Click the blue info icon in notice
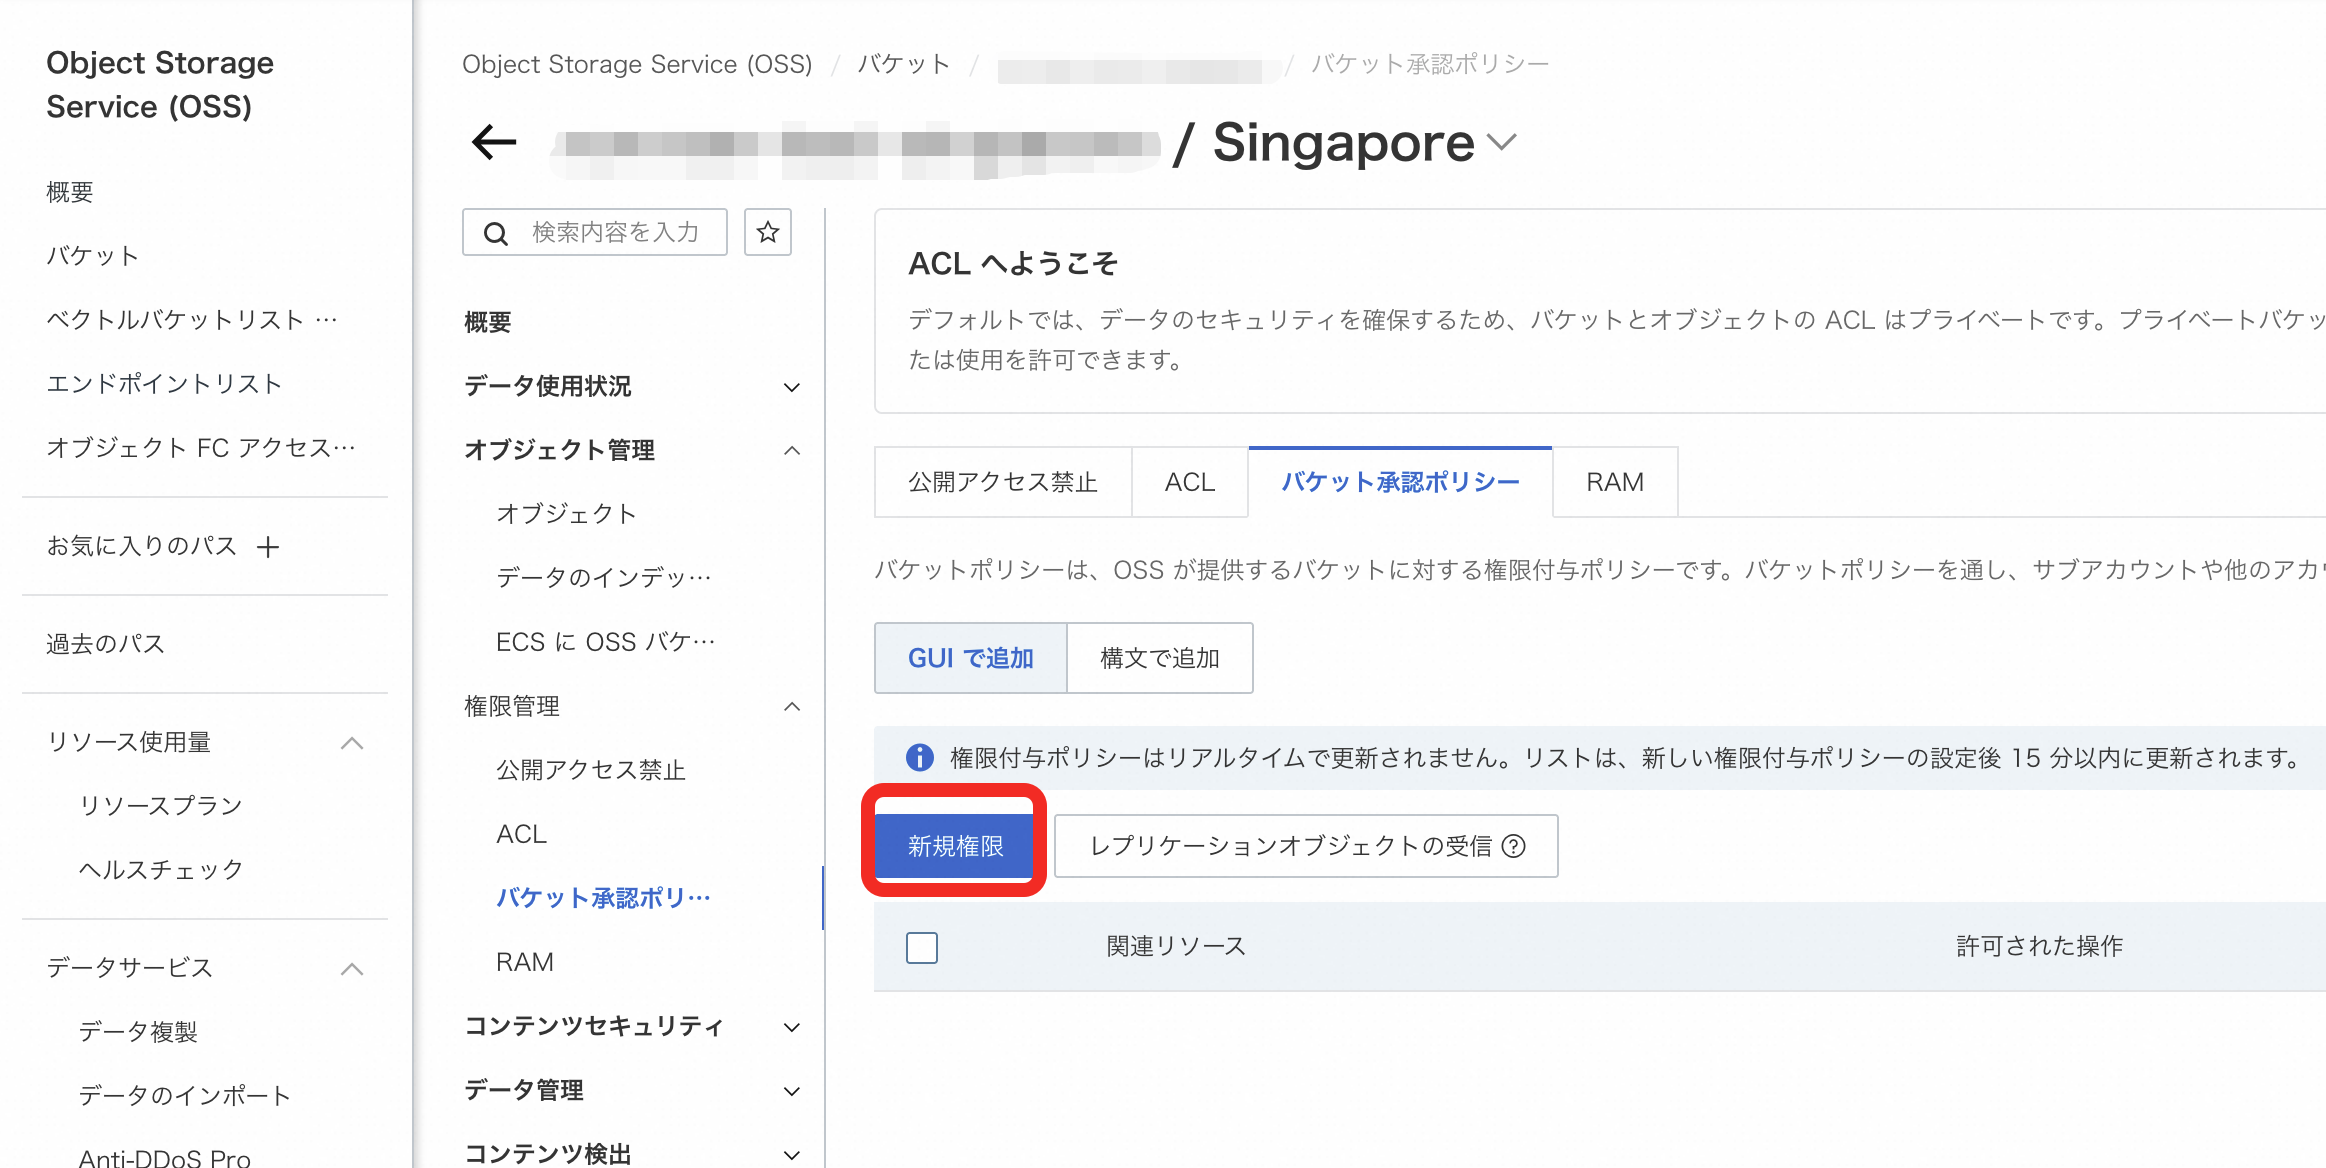The image size is (2326, 1168). pos(919,758)
